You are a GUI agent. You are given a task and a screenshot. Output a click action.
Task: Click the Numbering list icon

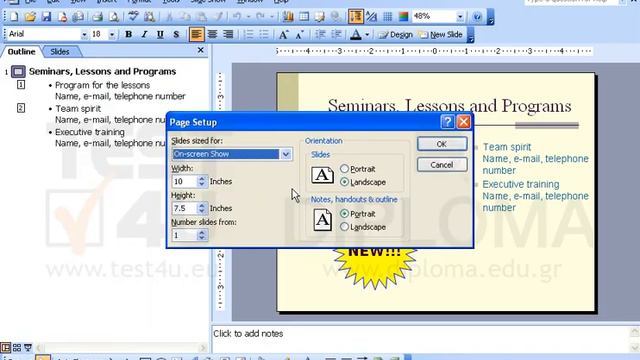pyautogui.click(x=248, y=34)
